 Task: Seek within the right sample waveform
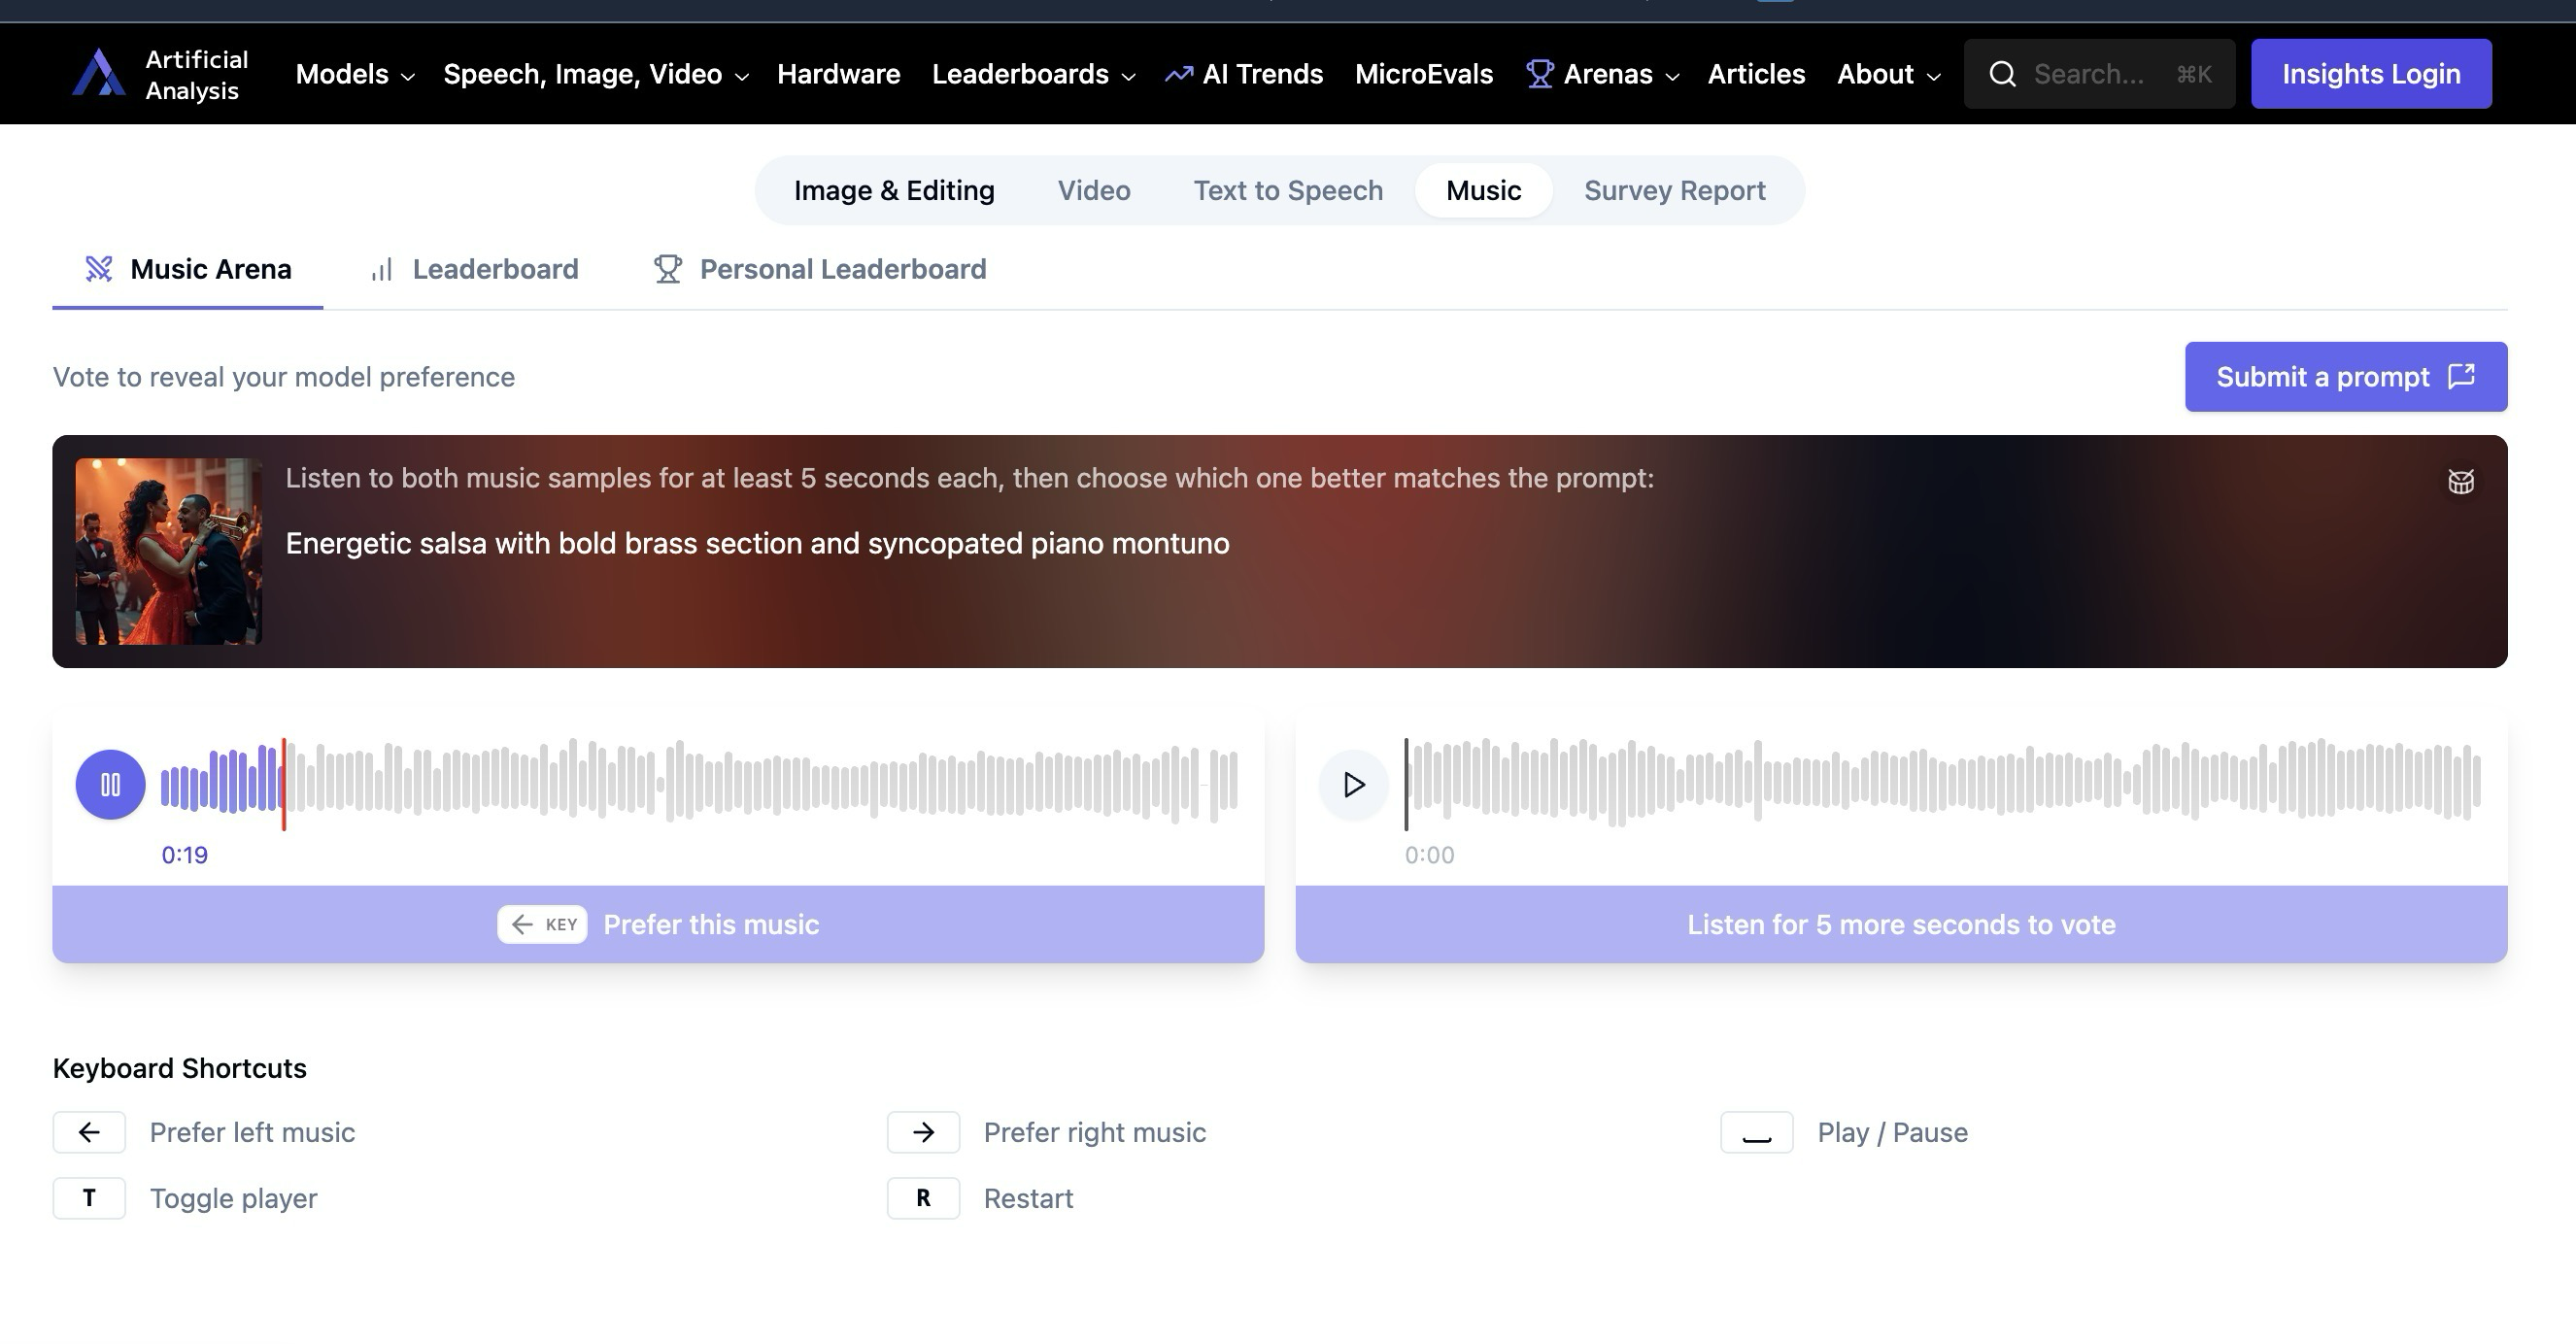pos(1940,783)
